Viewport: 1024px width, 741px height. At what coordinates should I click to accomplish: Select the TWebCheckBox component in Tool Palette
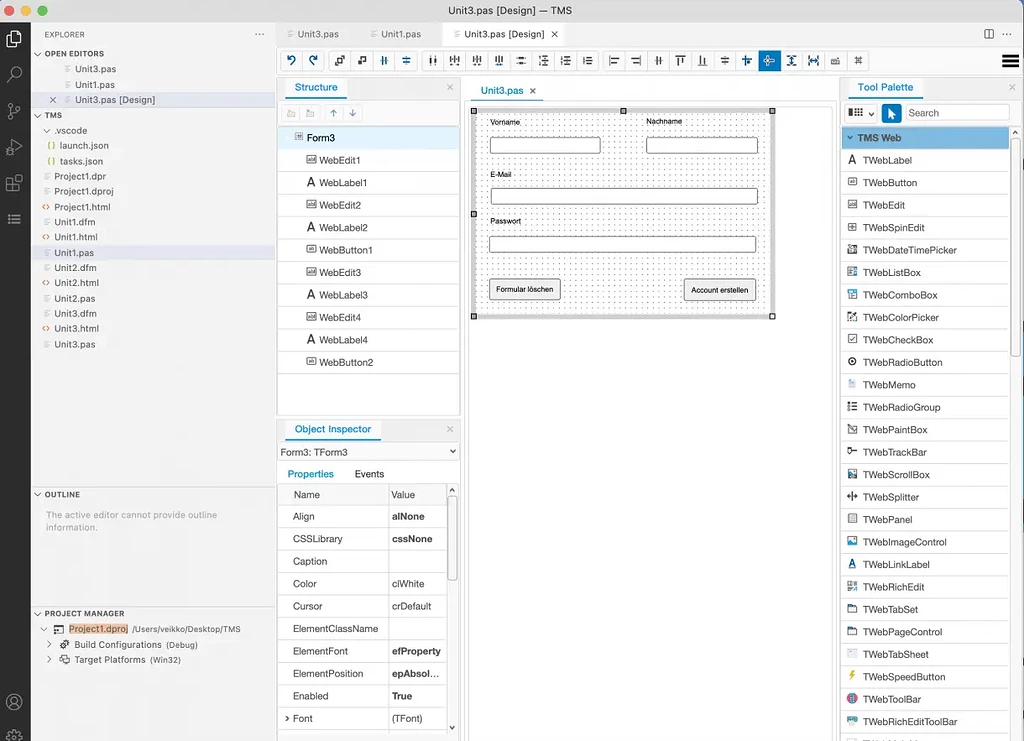(925, 339)
